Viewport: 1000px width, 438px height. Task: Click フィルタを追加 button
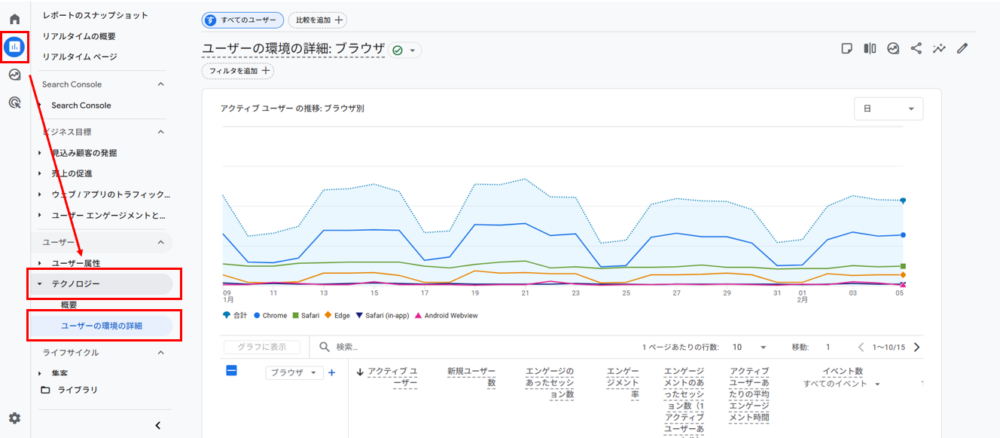[237, 71]
